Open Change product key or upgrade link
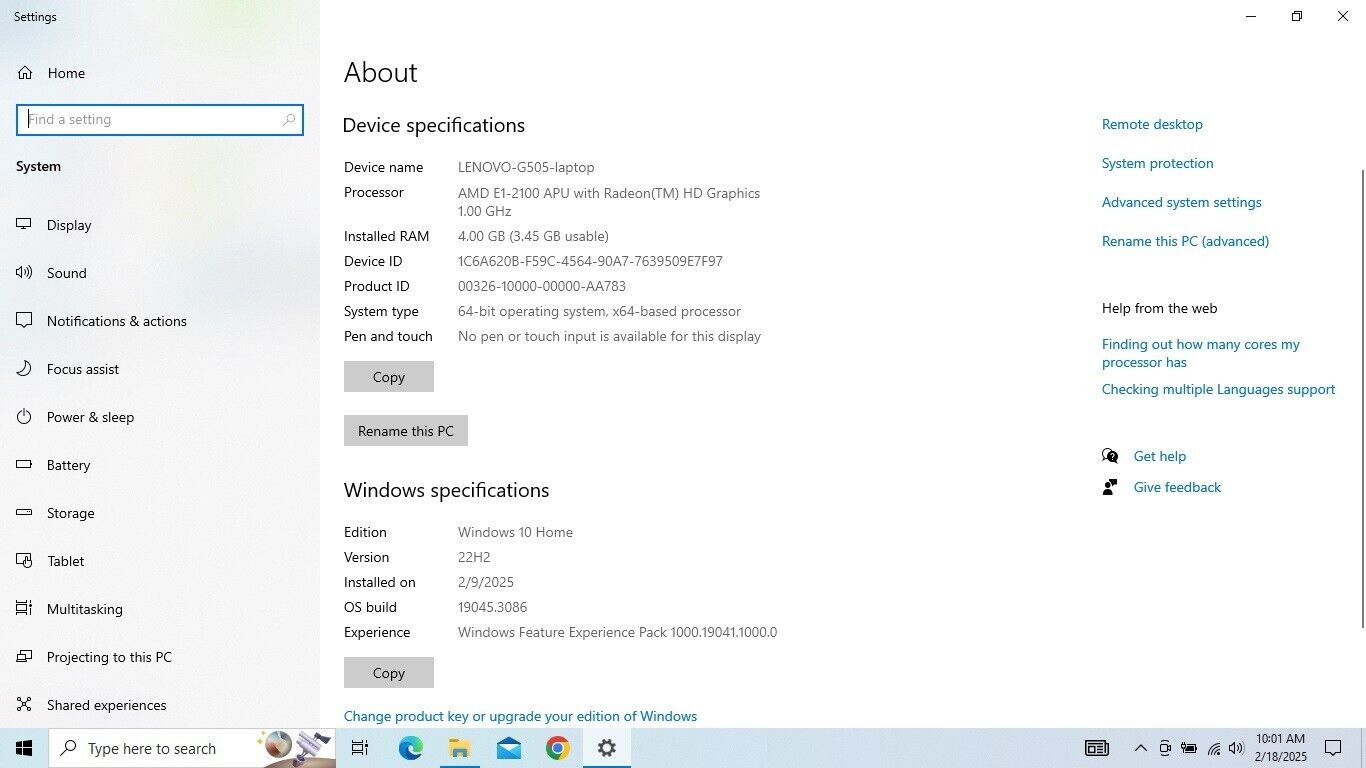The height and width of the screenshot is (768, 1366). click(520, 716)
